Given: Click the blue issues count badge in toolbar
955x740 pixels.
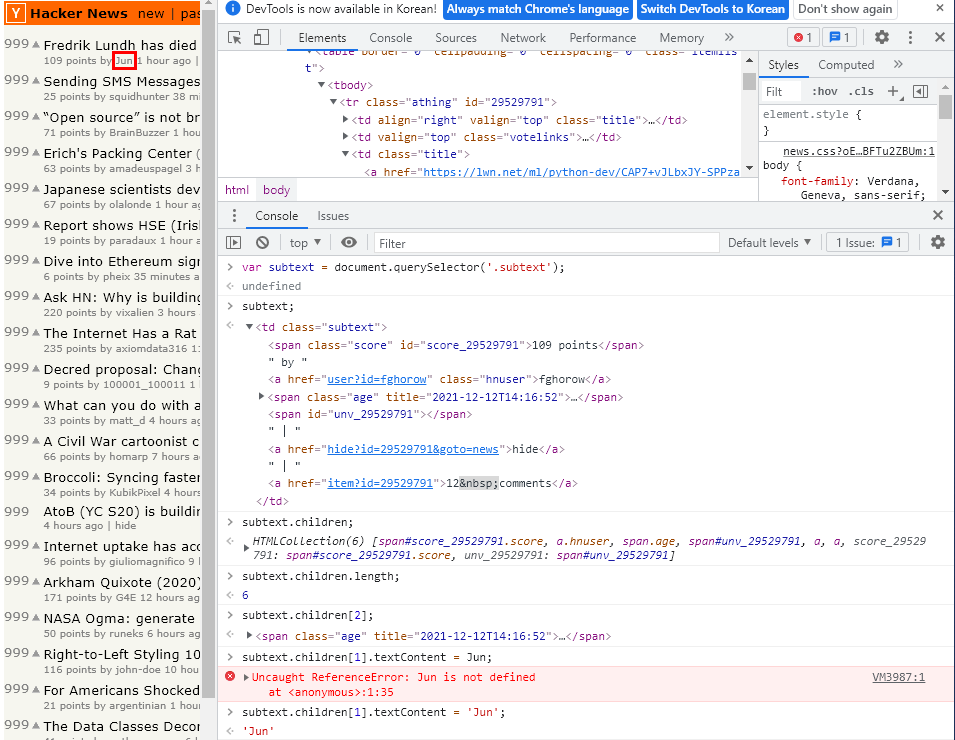Looking at the screenshot, I should pos(839,38).
